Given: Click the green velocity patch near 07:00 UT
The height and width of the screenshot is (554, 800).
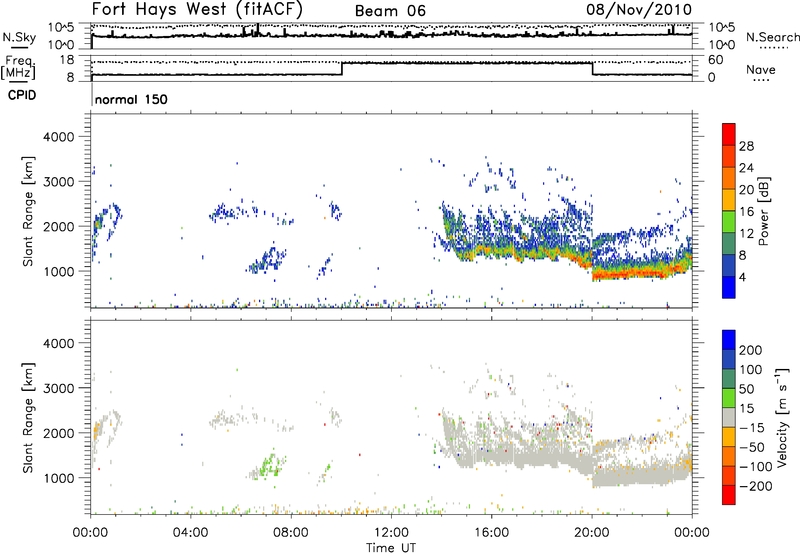Looking at the screenshot, I should pos(268,464).
